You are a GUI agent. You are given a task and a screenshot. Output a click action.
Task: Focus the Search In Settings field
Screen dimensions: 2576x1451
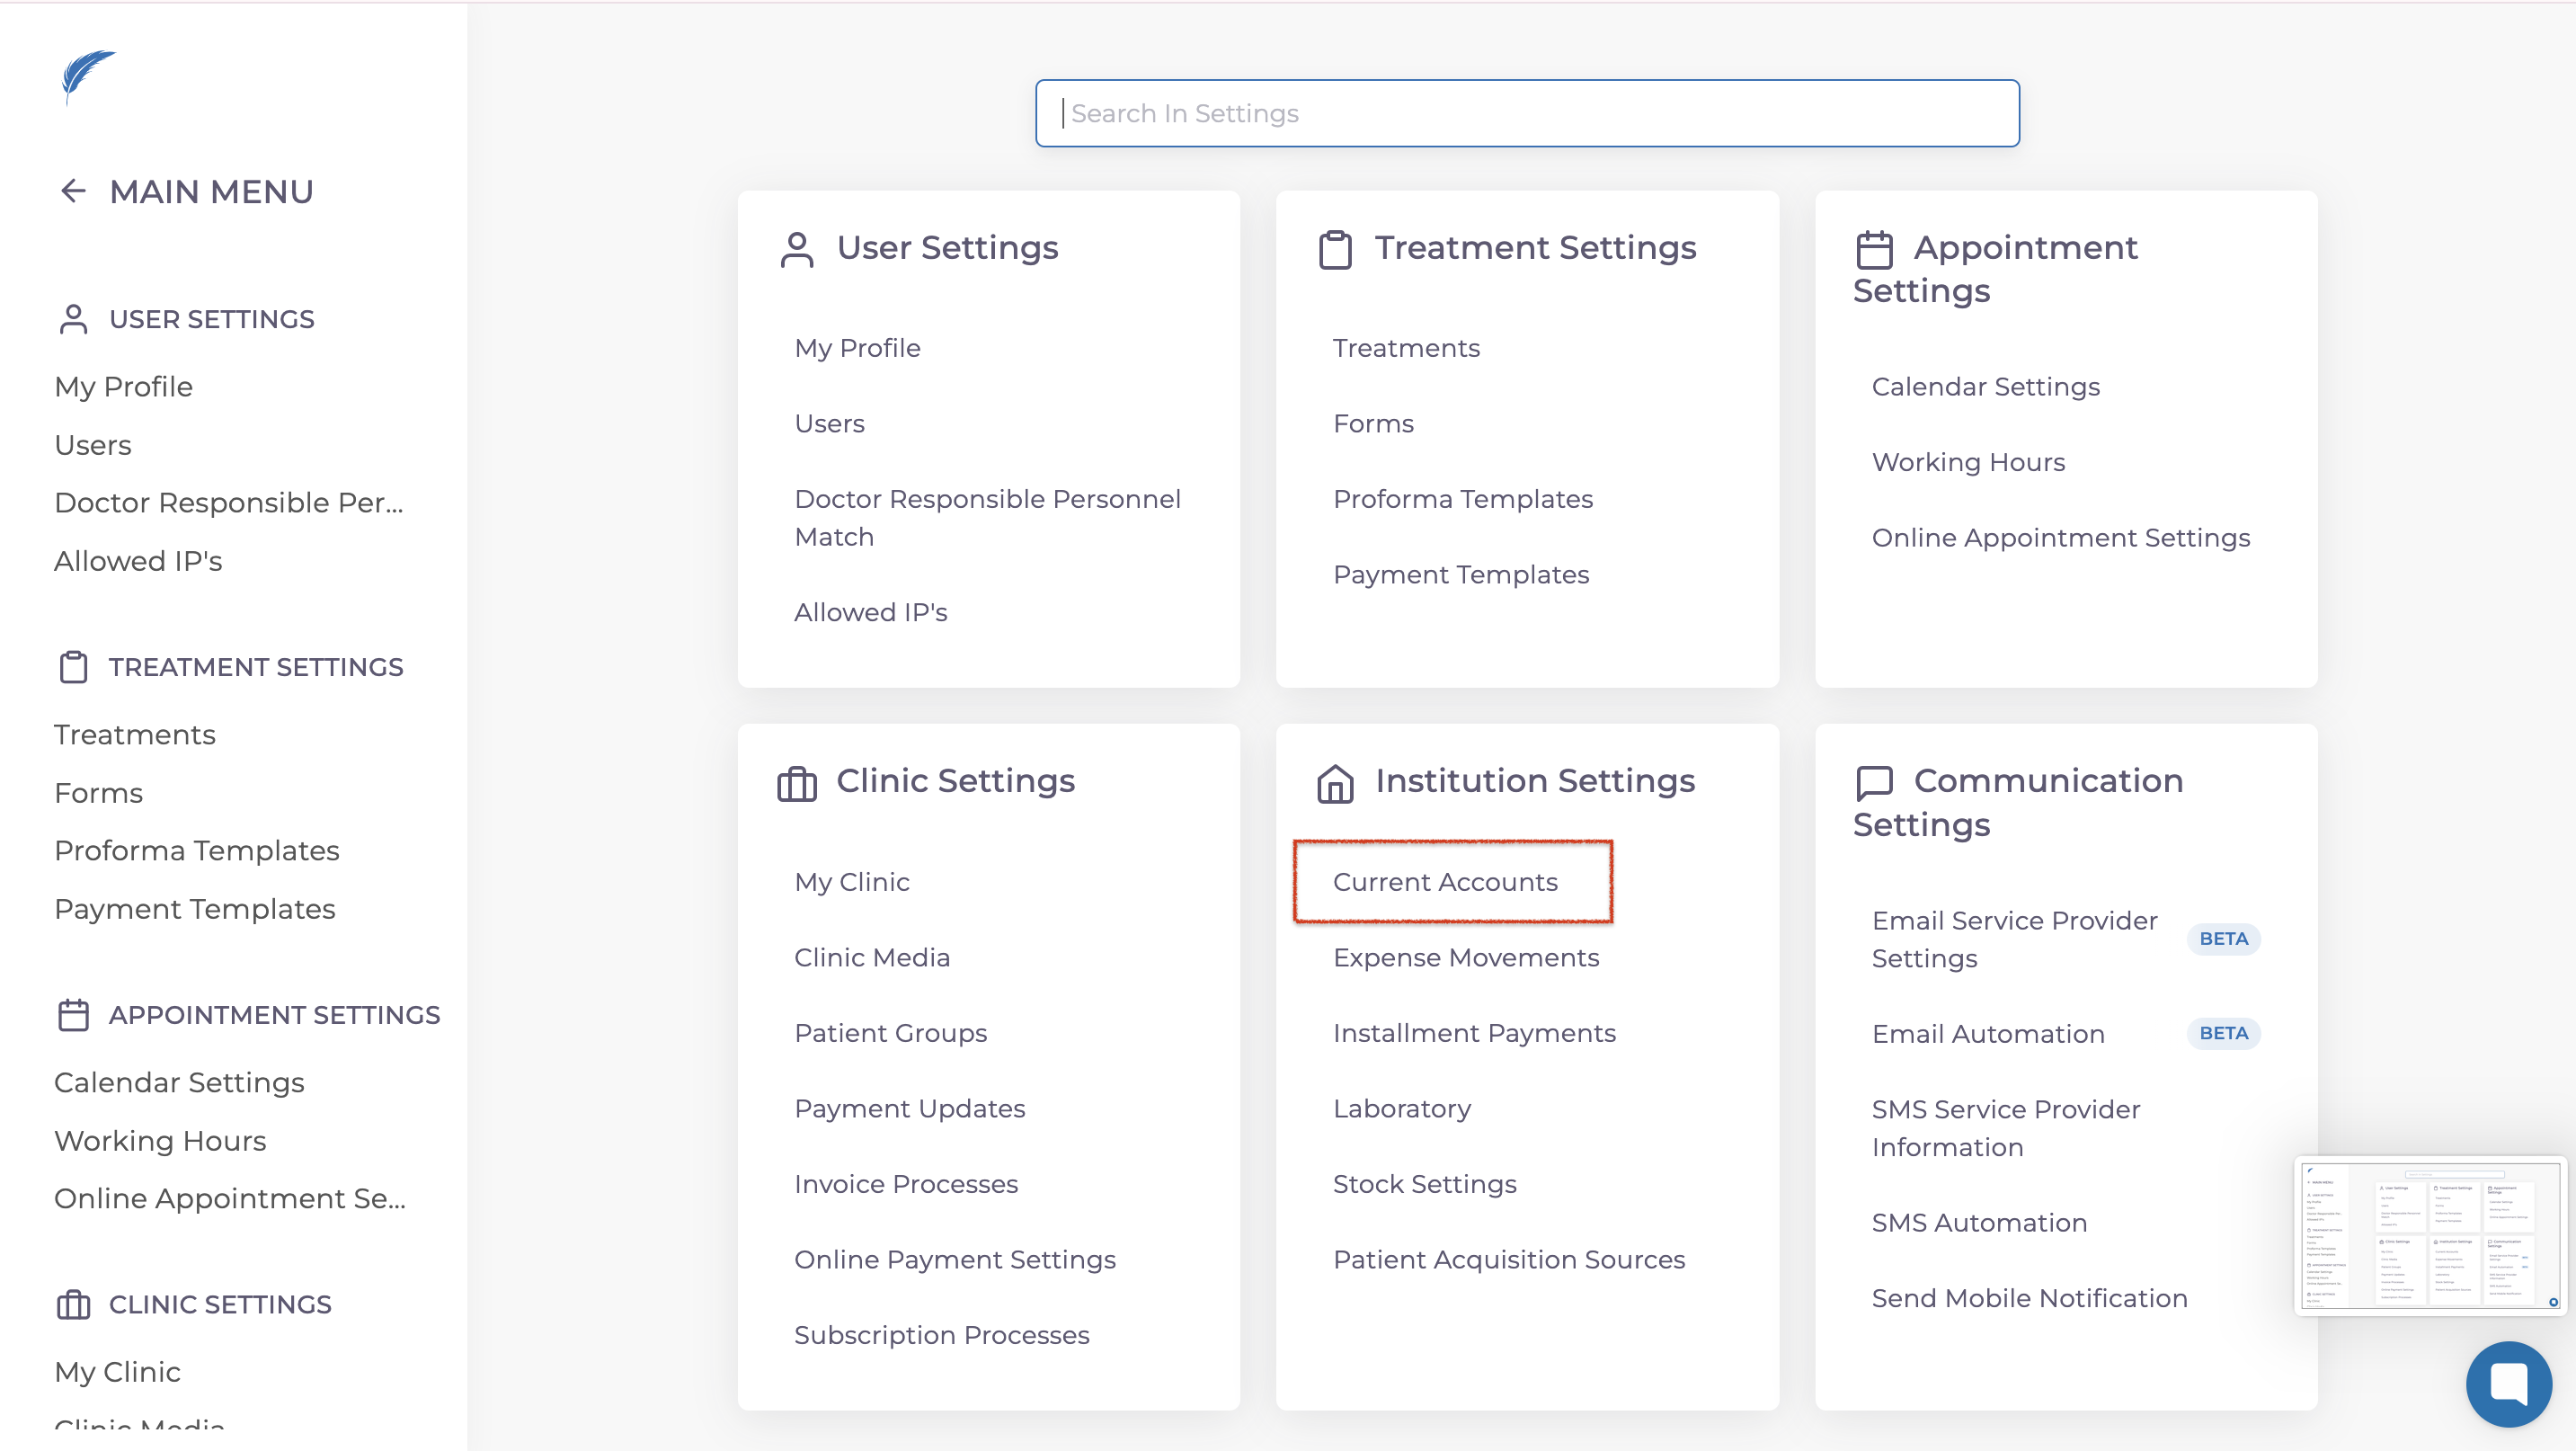pyautogui.click(x=1527, y=113)
